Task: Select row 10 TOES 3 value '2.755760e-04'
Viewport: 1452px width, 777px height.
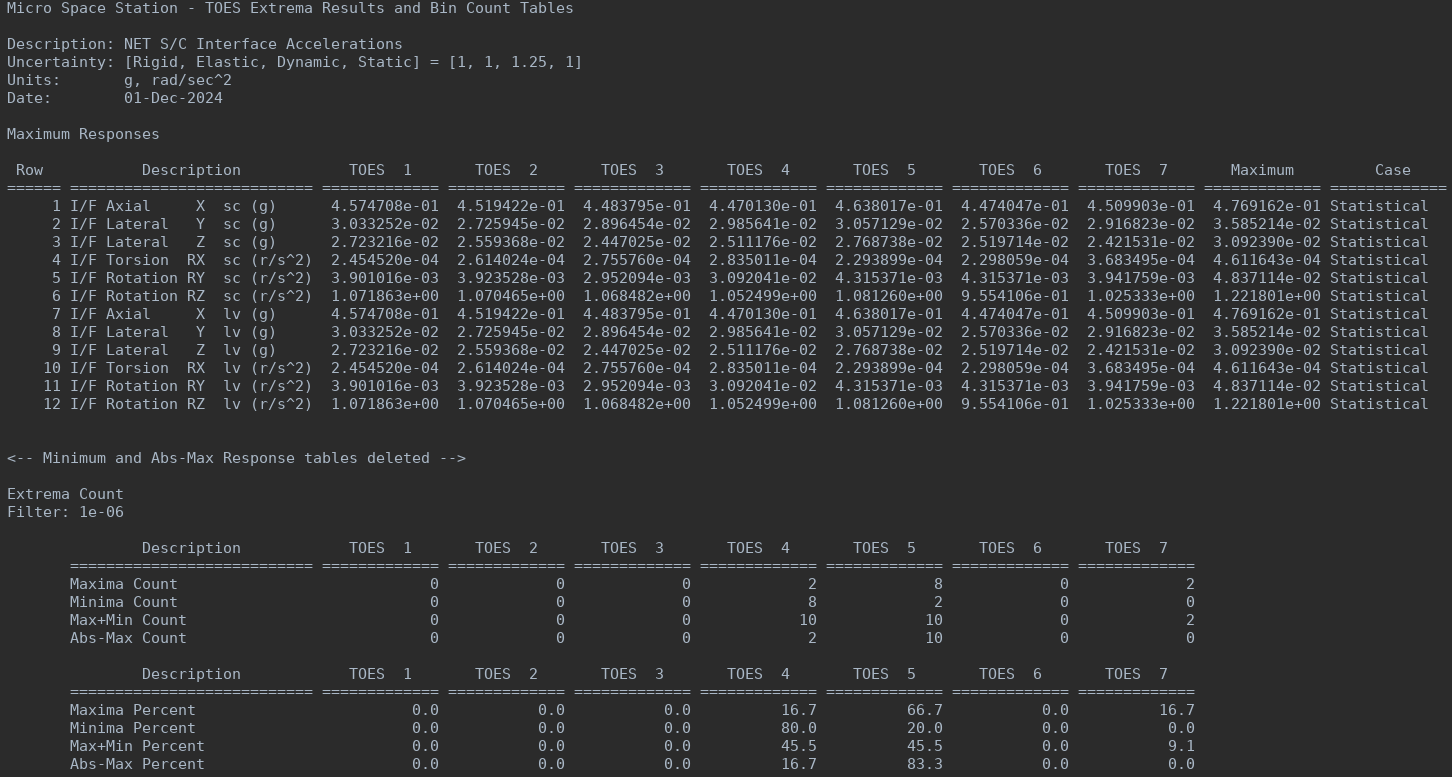Action: click(x=637, y=368)
